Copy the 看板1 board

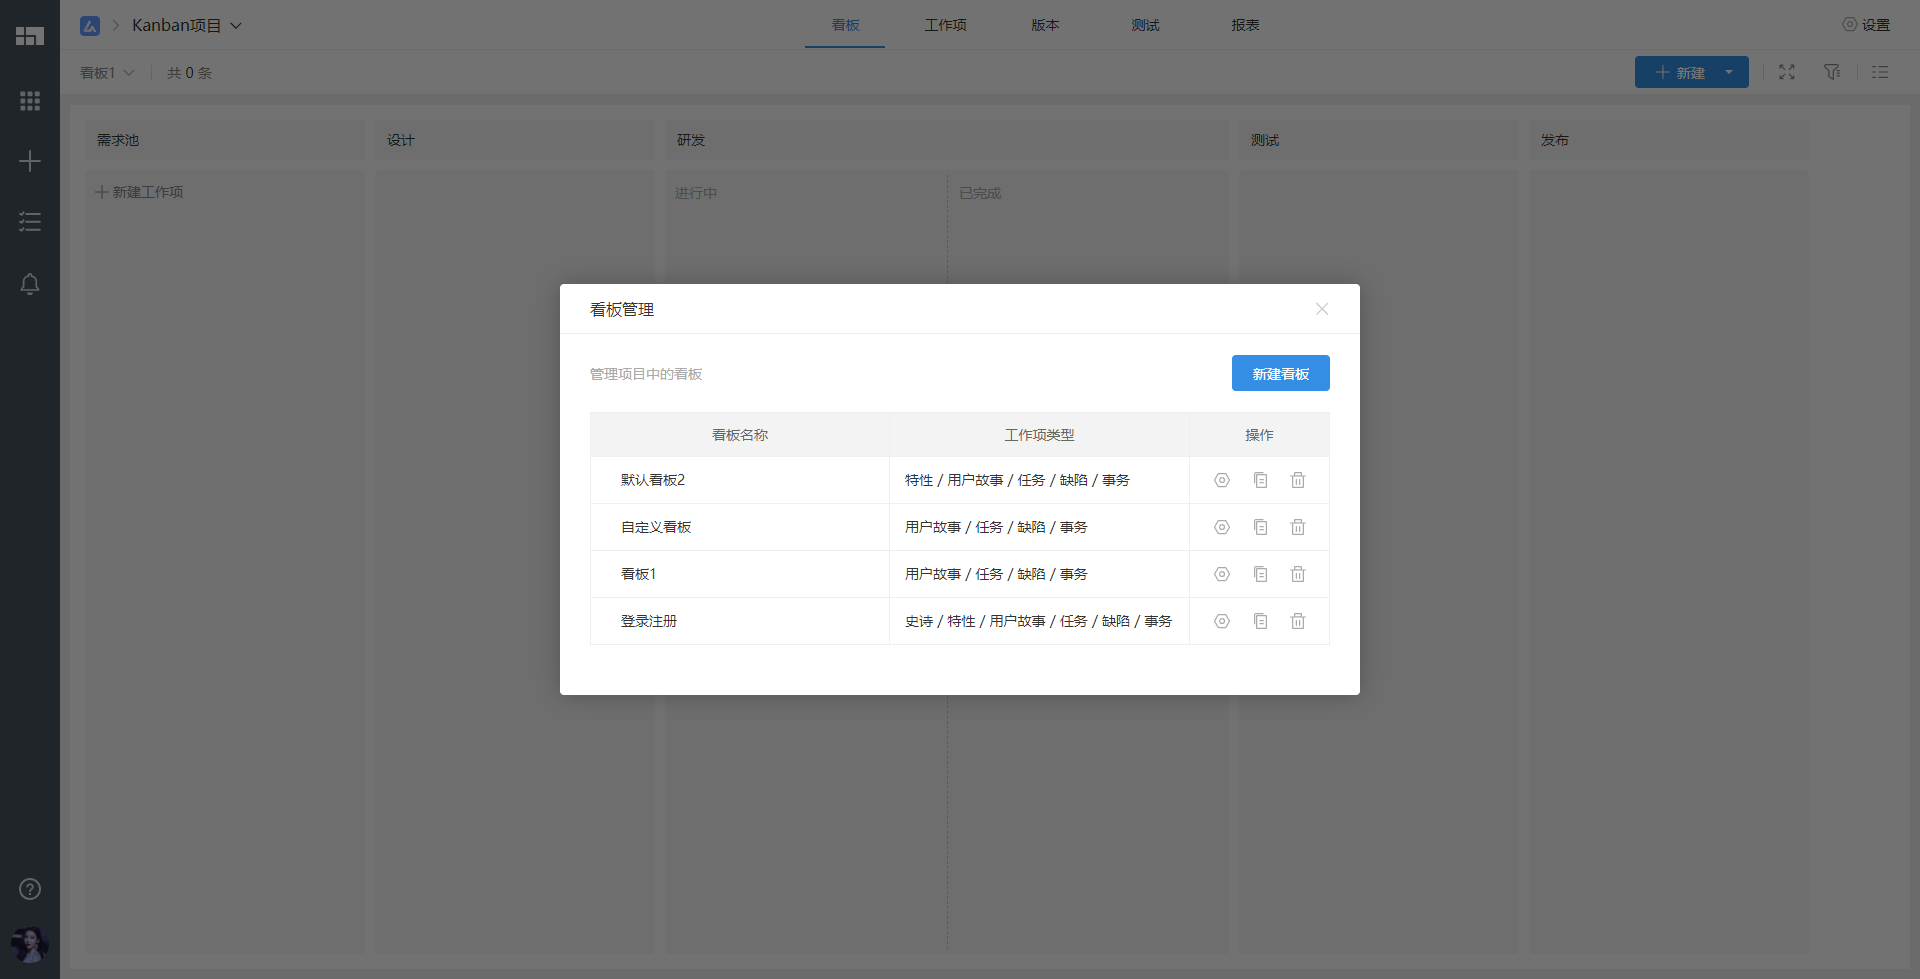tap(1260, 574)
